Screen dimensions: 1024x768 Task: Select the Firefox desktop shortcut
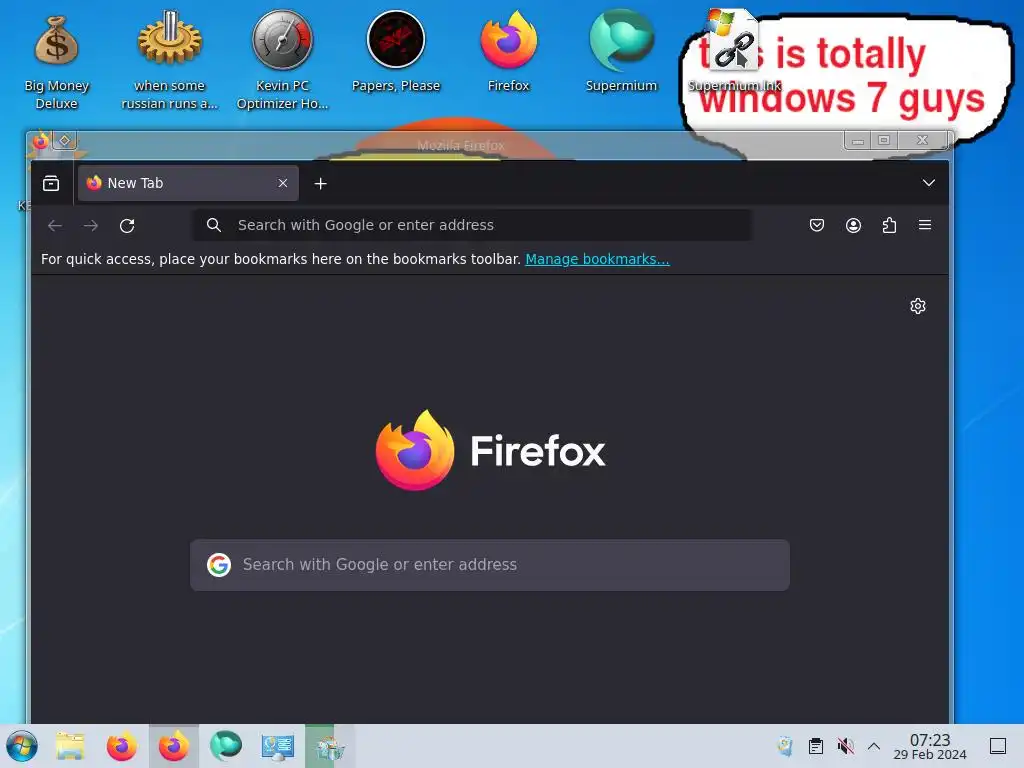pos(508,52)
